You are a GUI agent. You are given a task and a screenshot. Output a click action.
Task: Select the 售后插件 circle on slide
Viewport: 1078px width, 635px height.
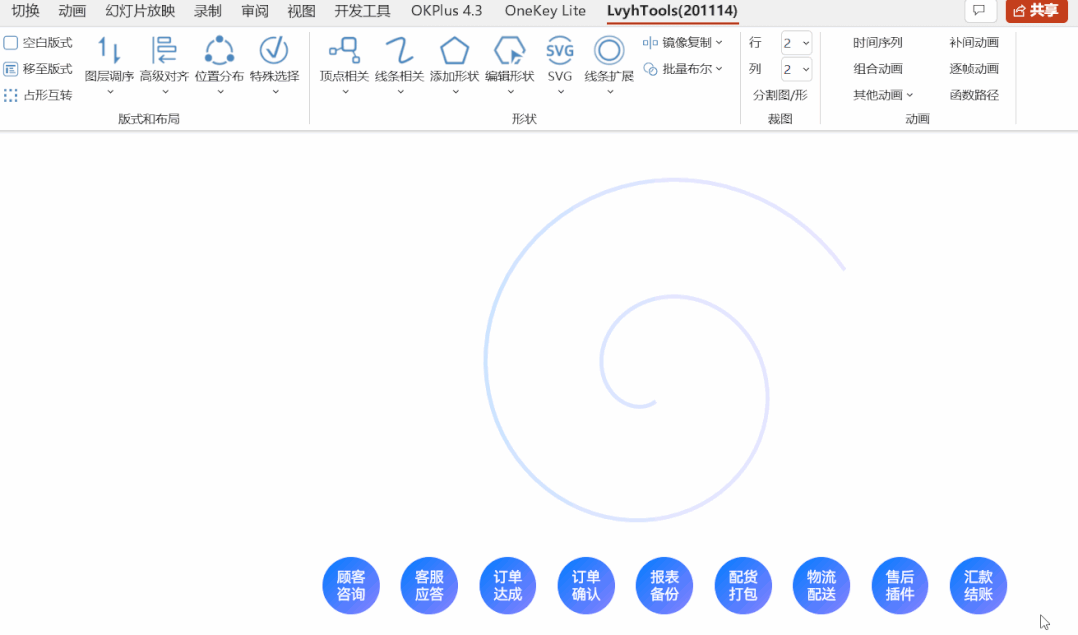point(899,586)
